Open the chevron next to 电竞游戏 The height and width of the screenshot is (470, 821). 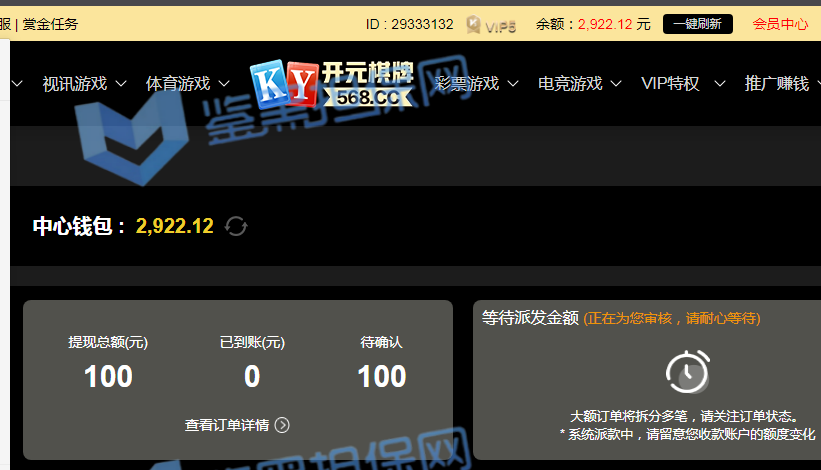[616, 84]
